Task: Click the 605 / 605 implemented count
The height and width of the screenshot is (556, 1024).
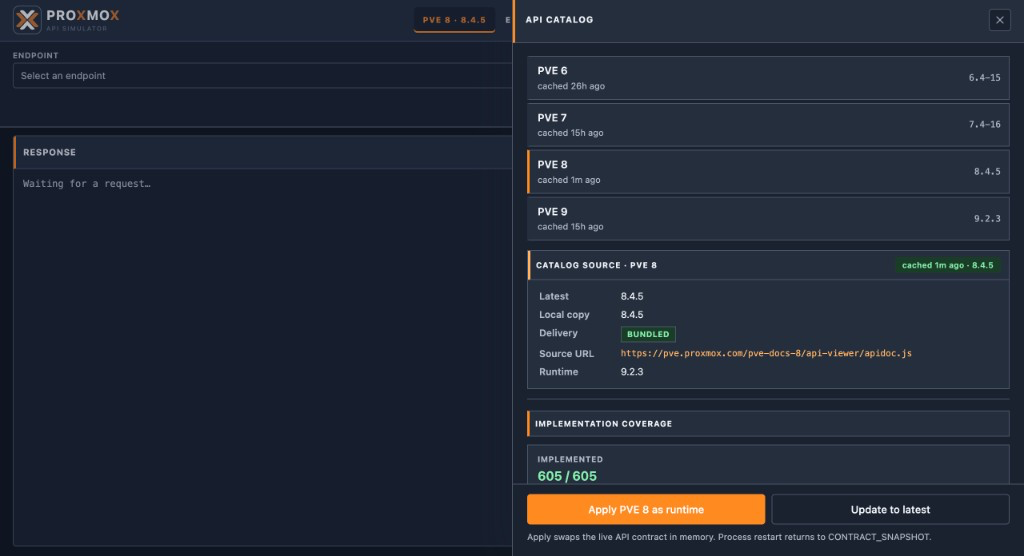Action: 567,476
